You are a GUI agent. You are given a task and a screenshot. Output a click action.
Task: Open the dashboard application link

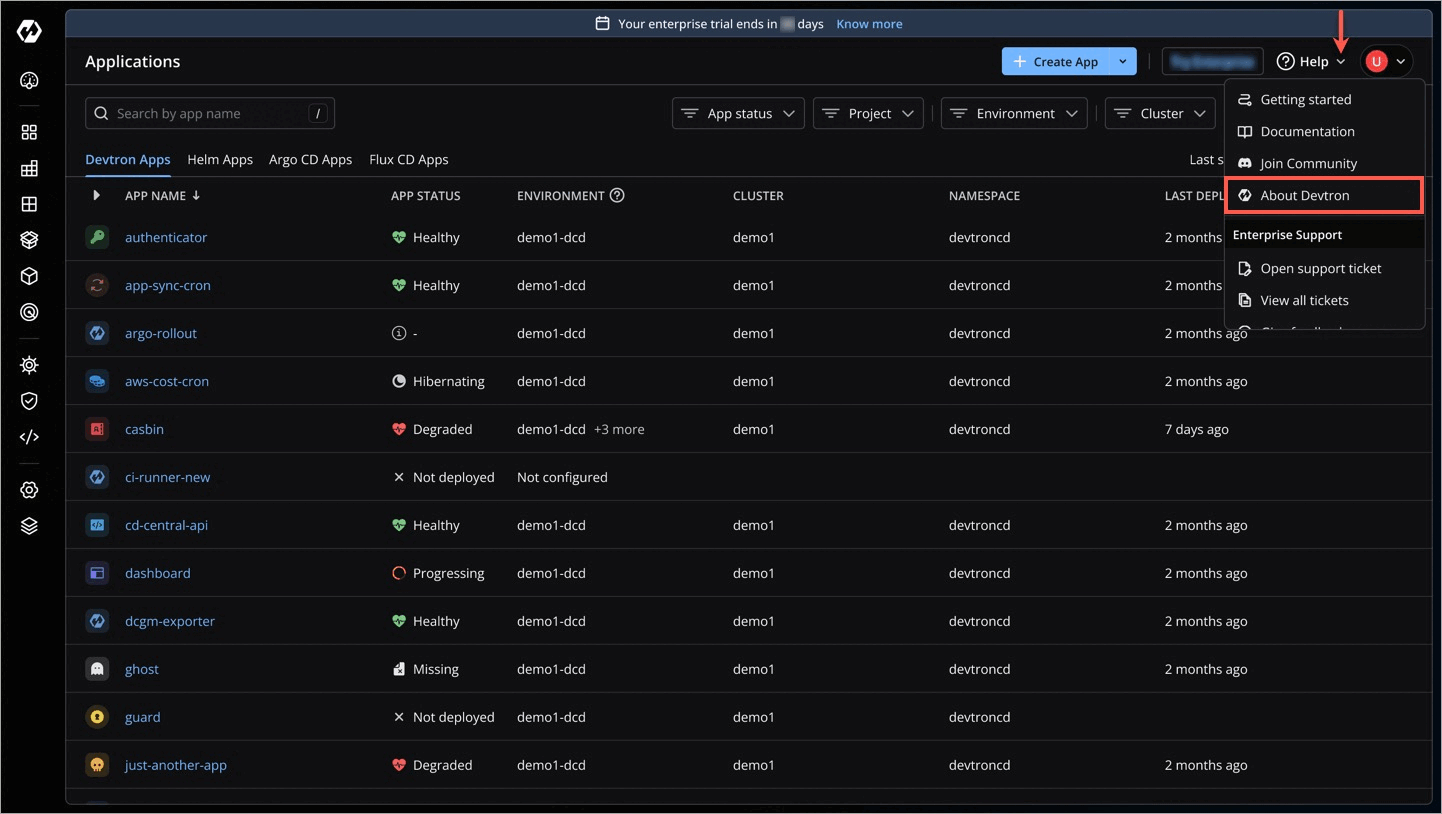(157, 573)
